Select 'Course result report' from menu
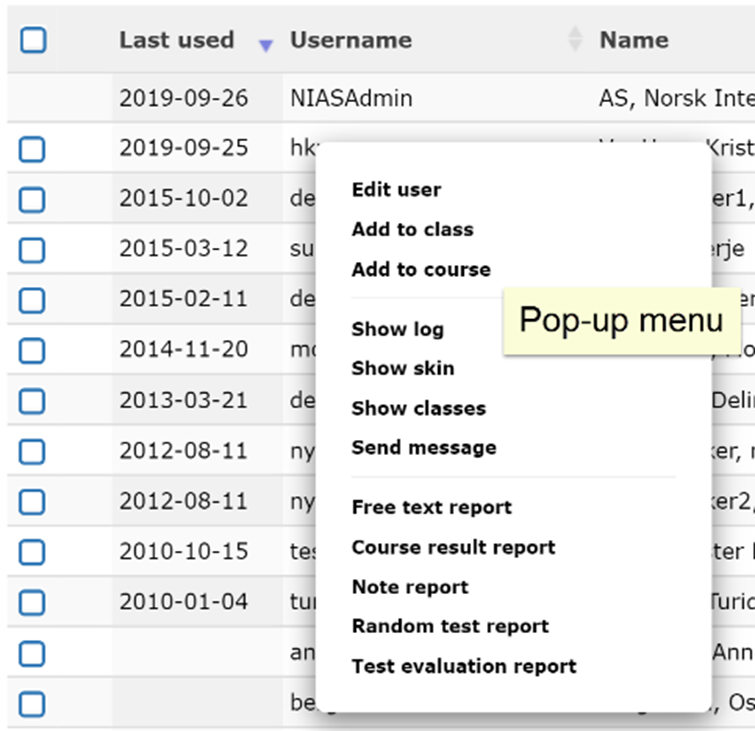 point(453,548)
